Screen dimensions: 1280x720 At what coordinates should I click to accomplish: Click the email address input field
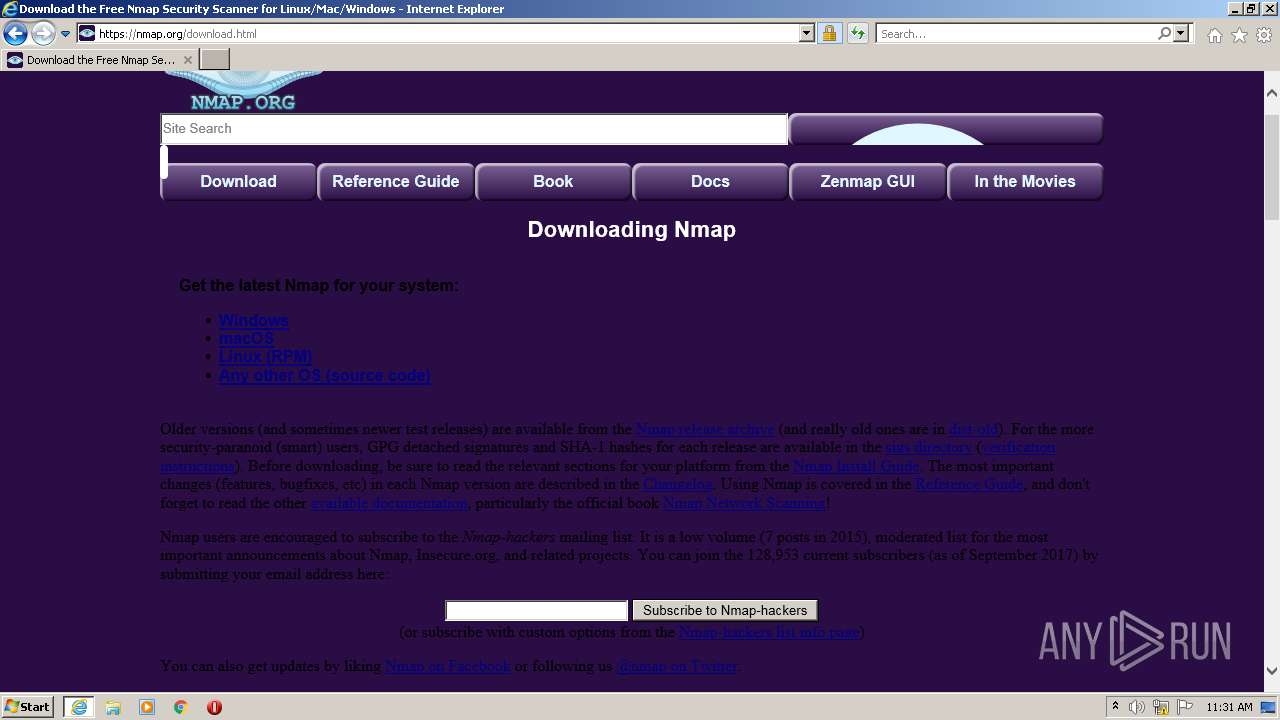coord(536,611)
